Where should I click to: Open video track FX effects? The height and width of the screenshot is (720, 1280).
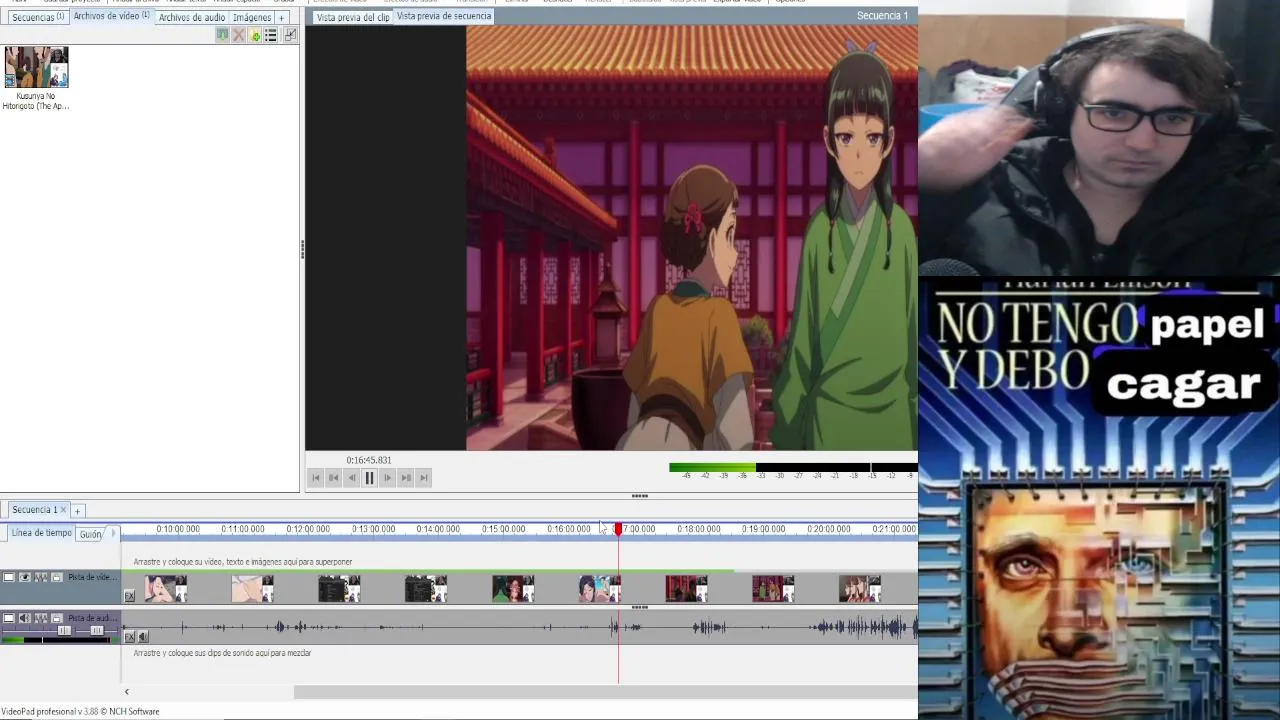129,596
